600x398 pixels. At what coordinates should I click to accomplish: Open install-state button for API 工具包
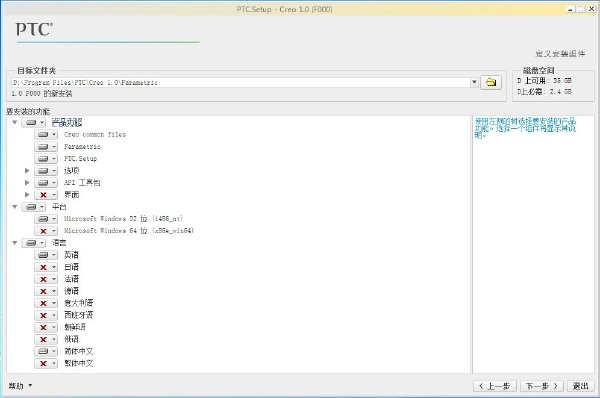click(x=46, y=183)
